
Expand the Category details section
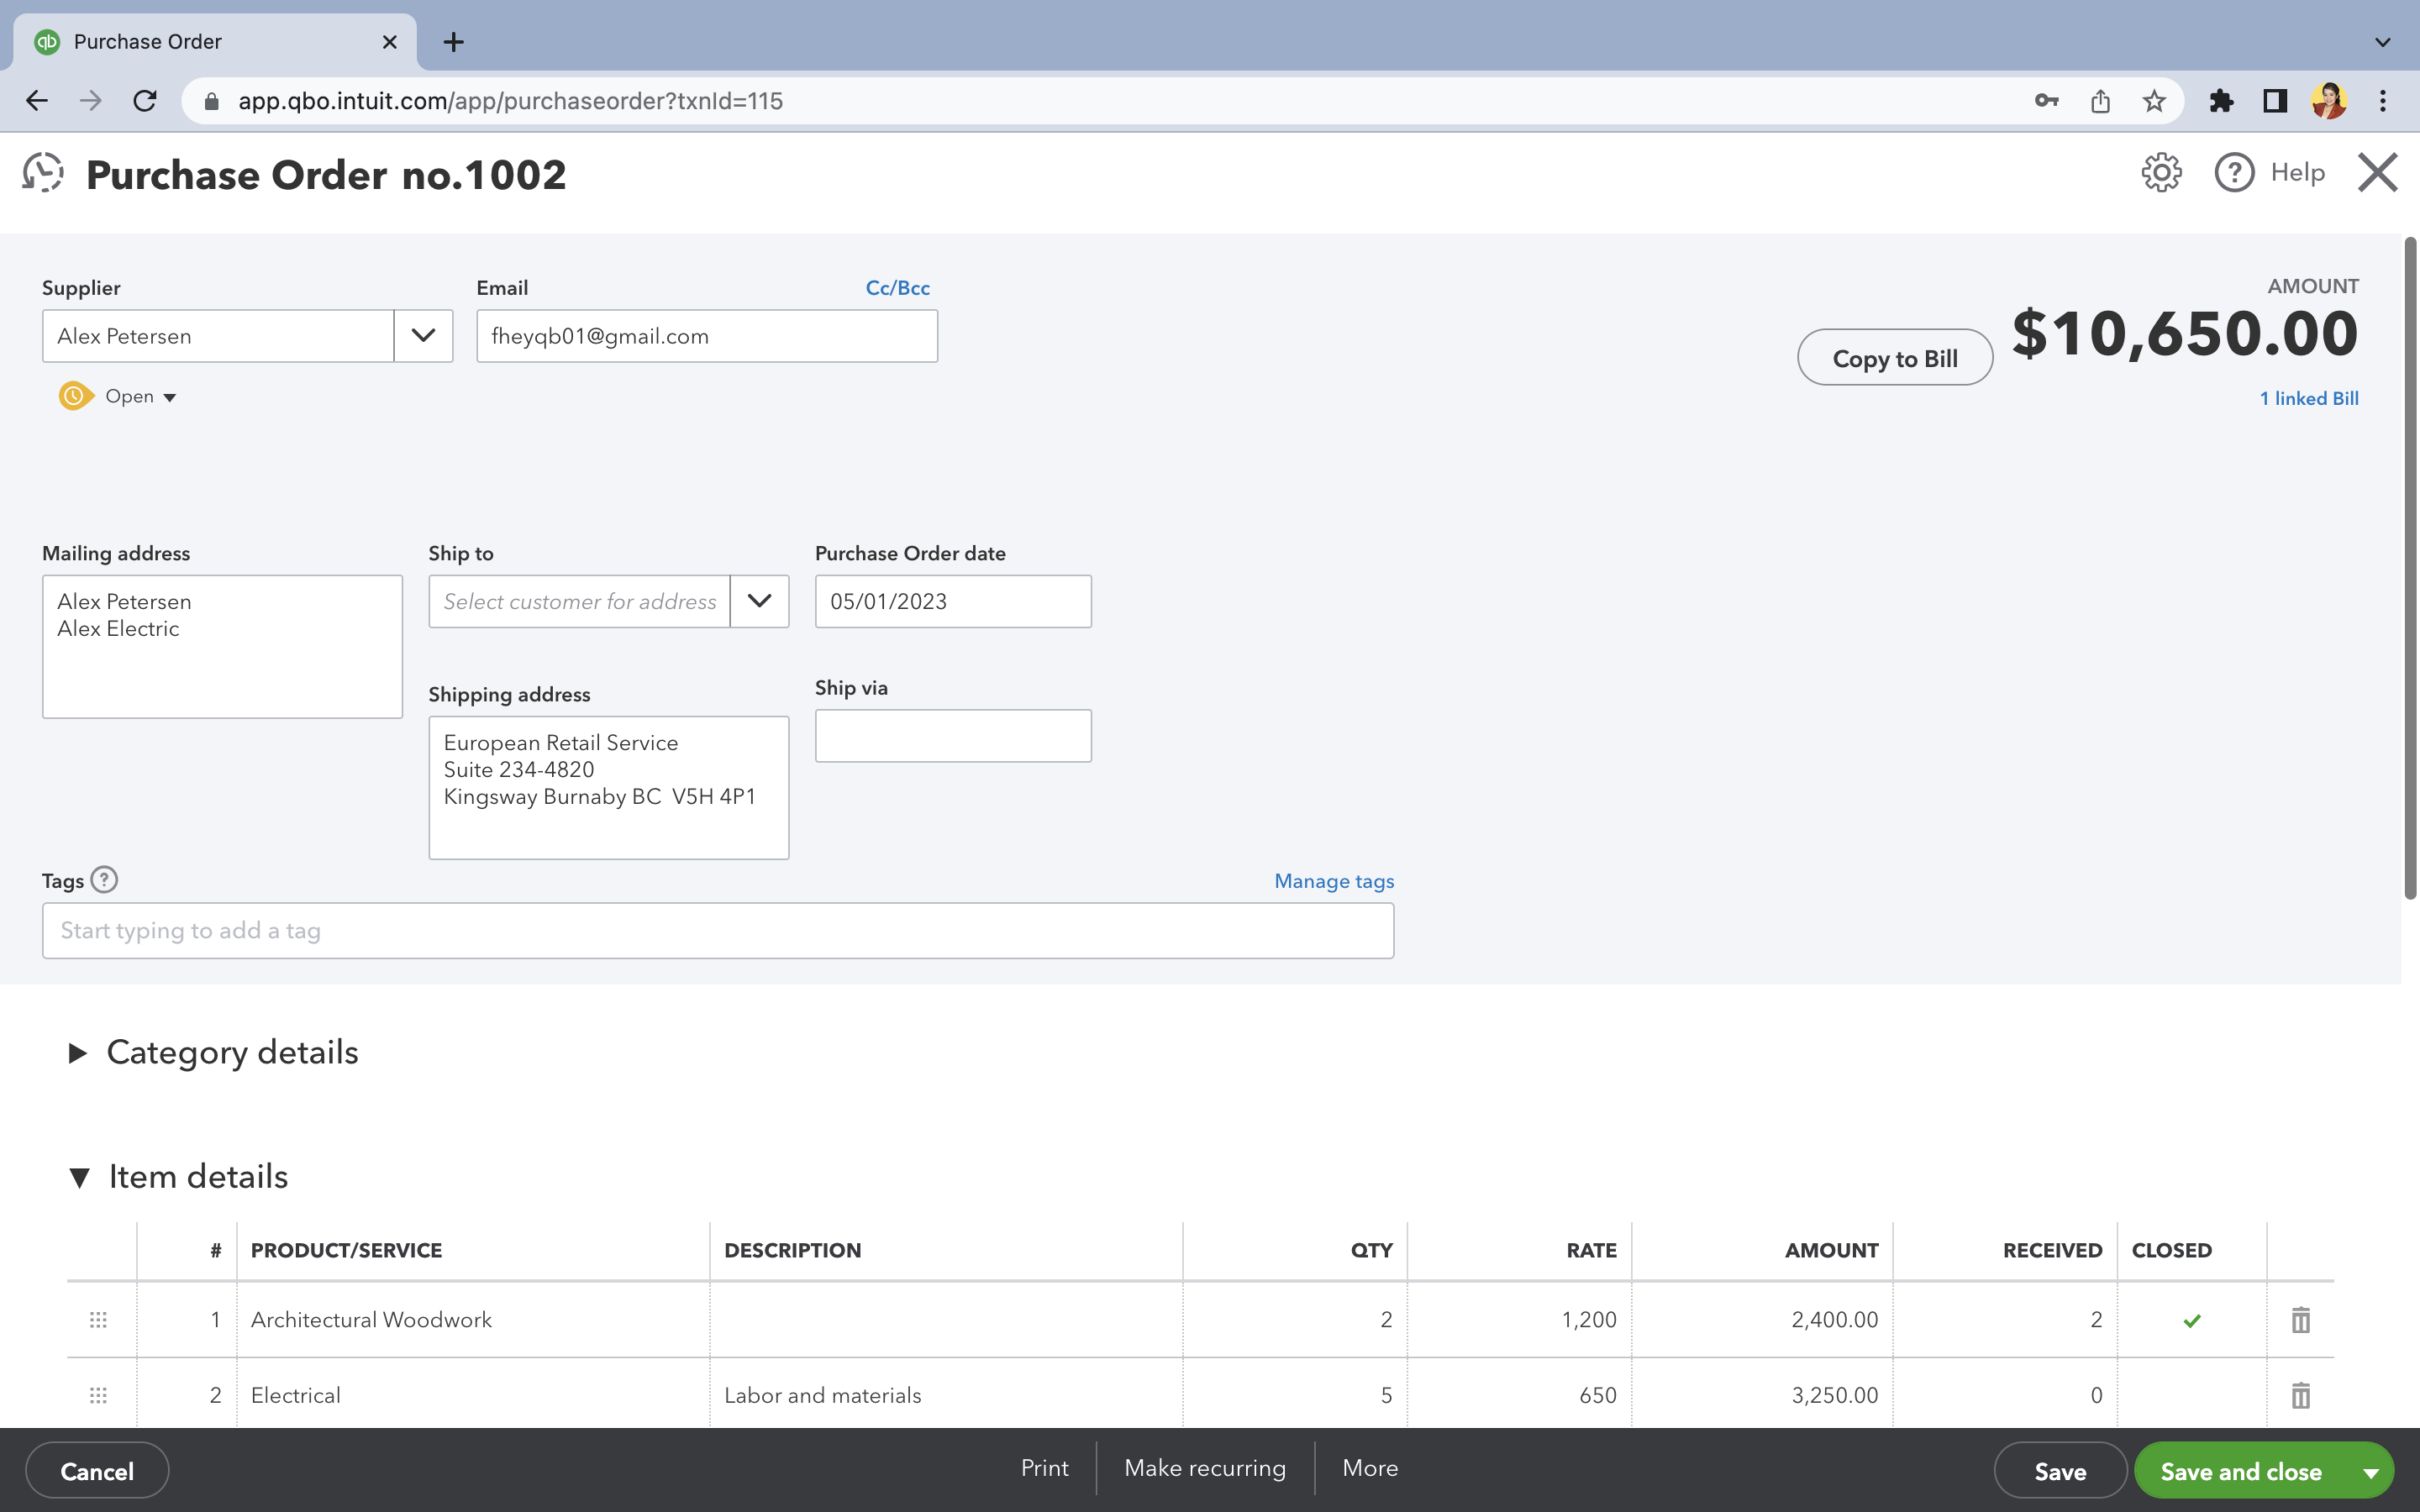[78, 1053]
